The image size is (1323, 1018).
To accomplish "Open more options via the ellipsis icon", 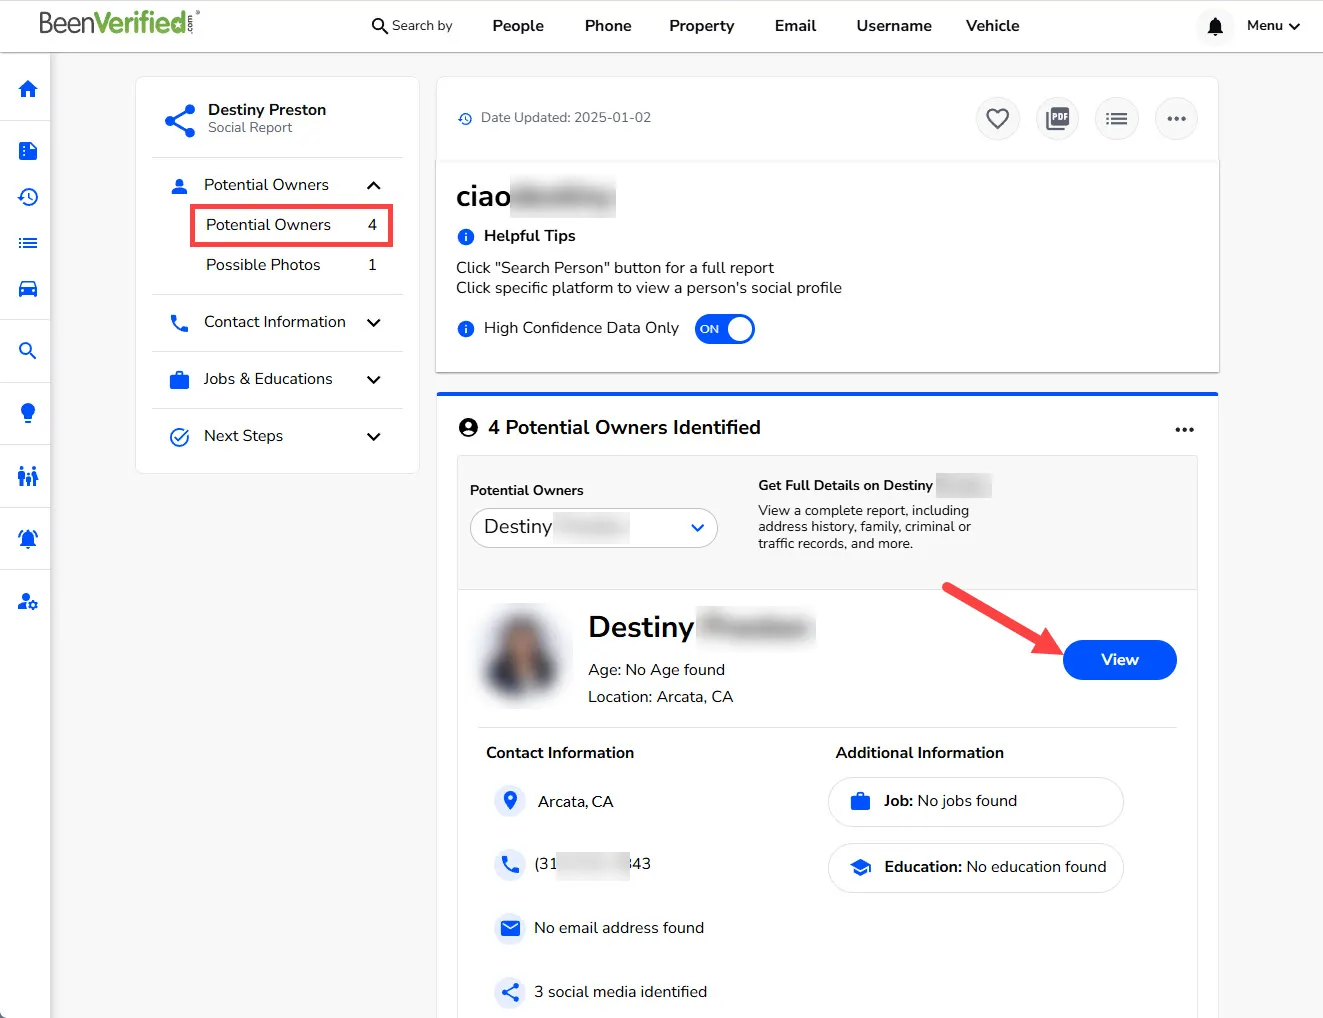I will (1176, 118).
